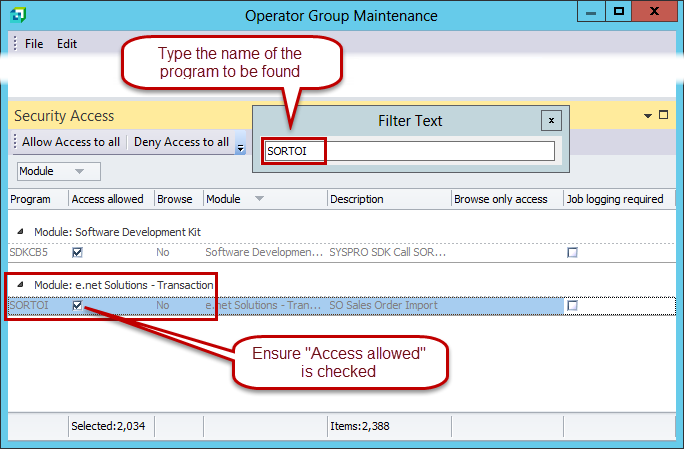
Task: Enable Job logging required for SORTOI
Action: [572, 305]
